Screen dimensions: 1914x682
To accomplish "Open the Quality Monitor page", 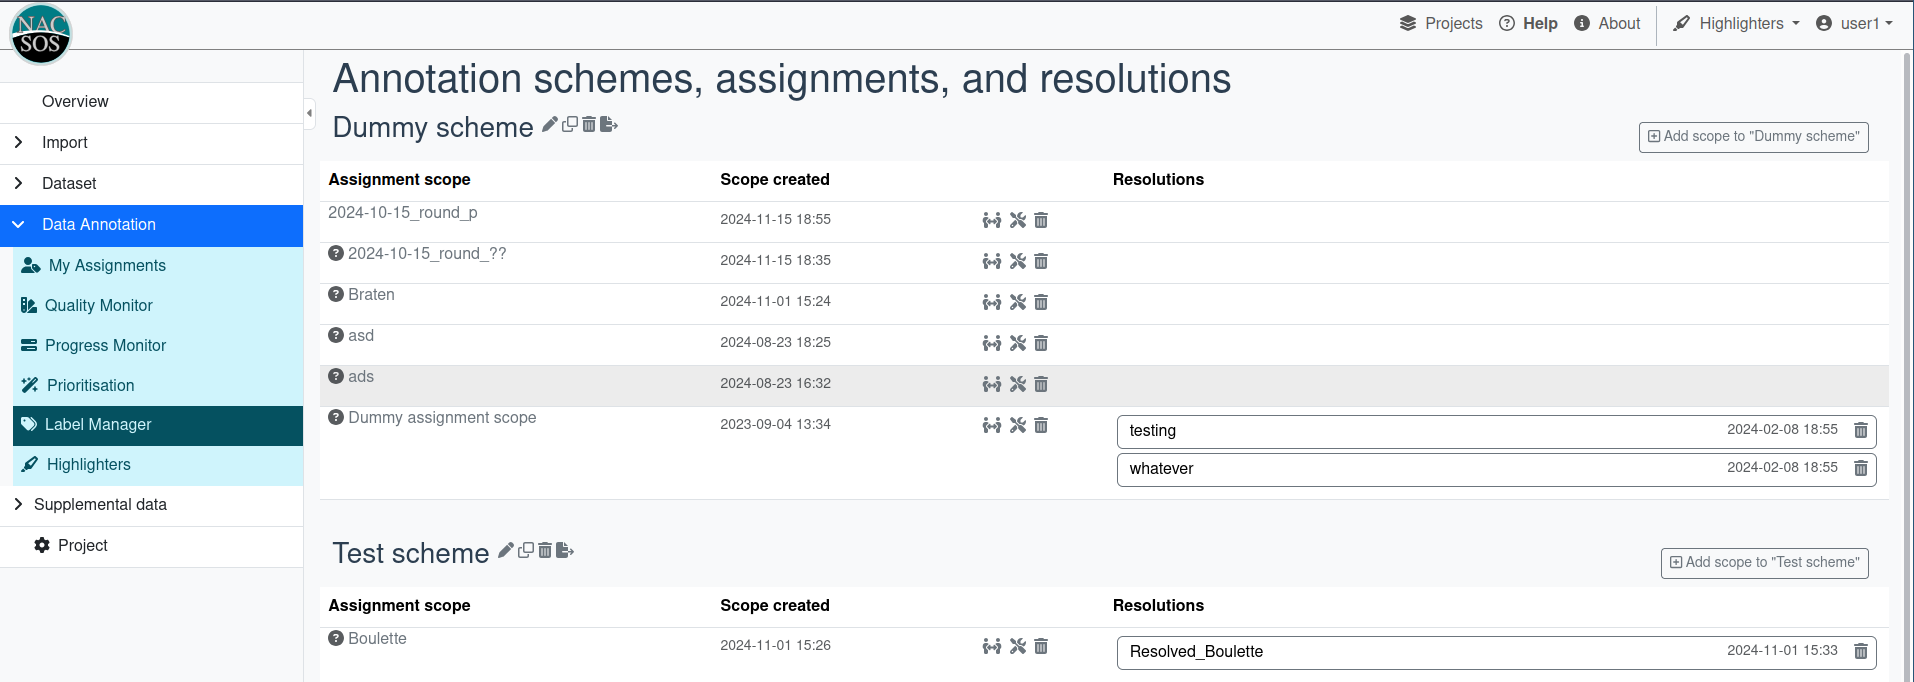I will (98, 306).
